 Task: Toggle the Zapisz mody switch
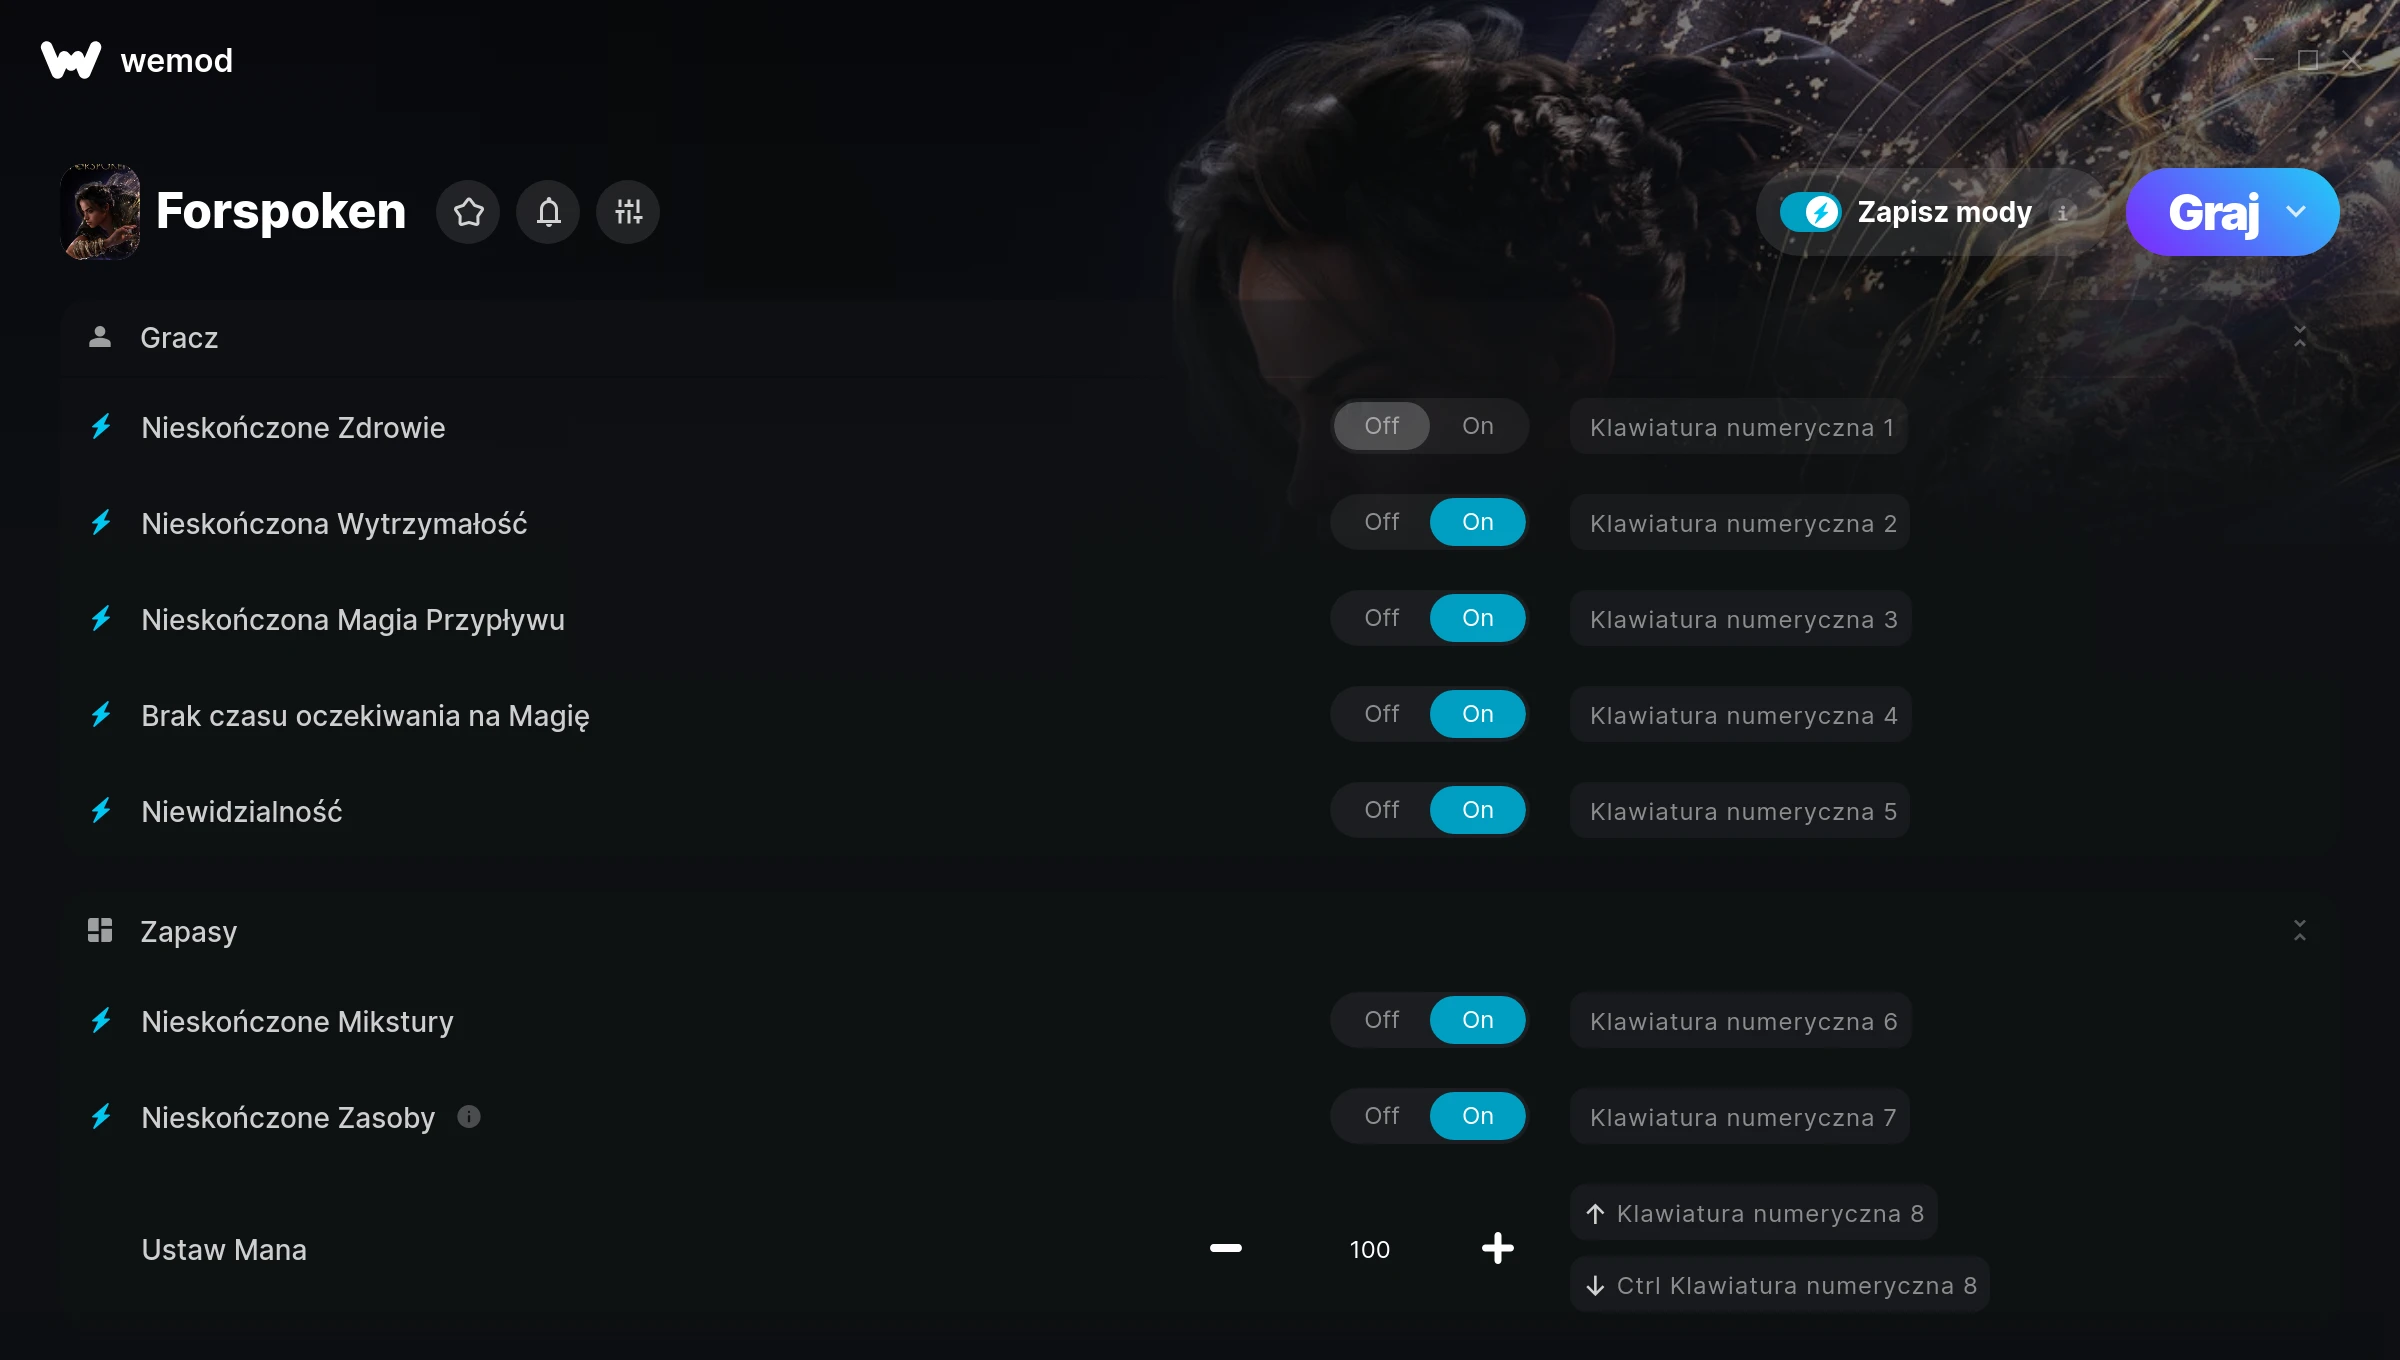pos(1810,212)
